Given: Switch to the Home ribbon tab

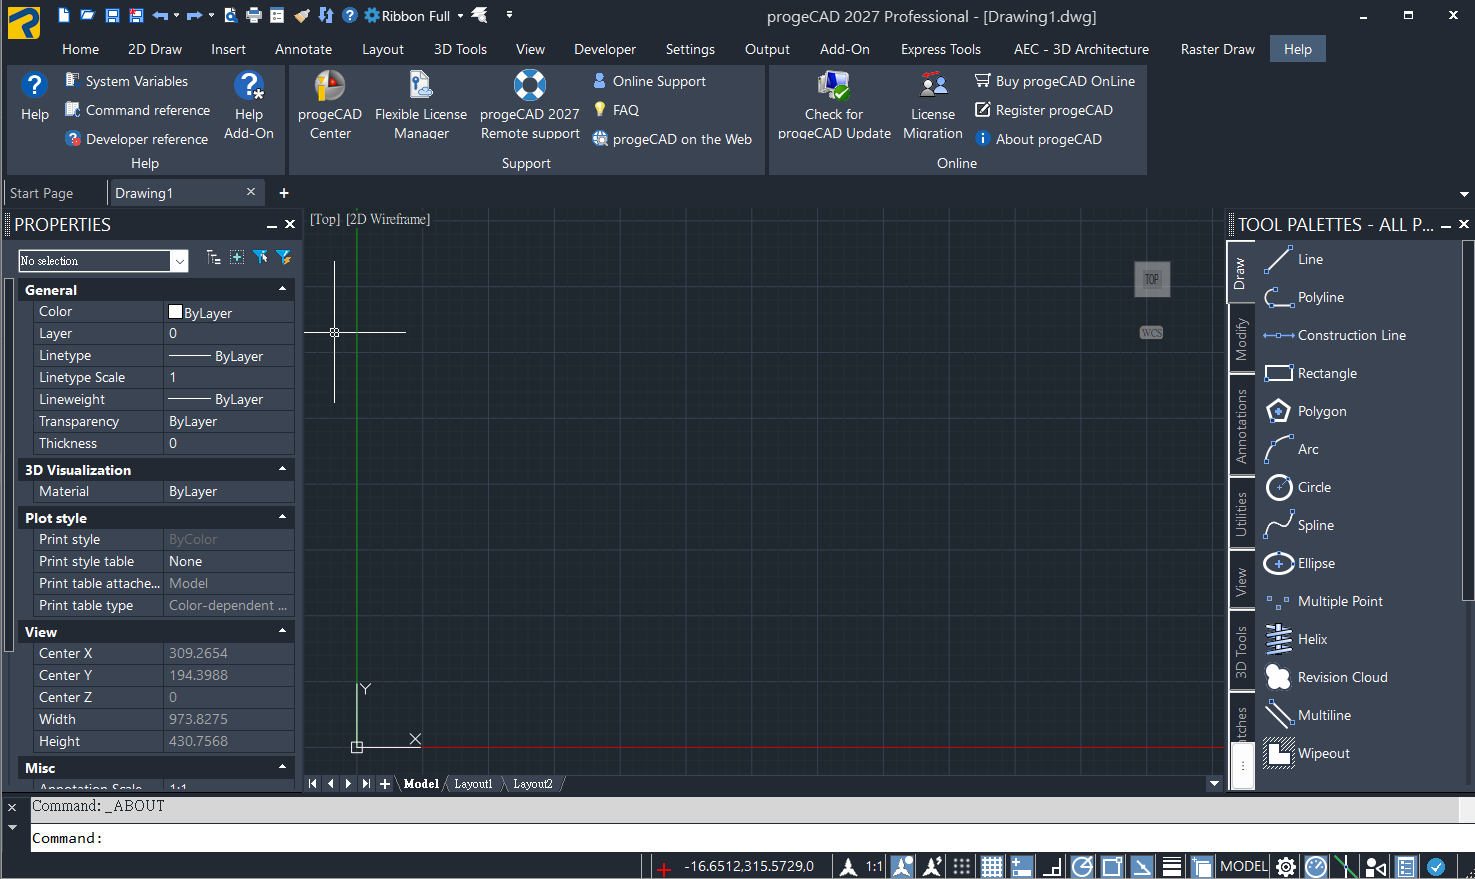Looking at the screenshot, I should coord(80,49).
